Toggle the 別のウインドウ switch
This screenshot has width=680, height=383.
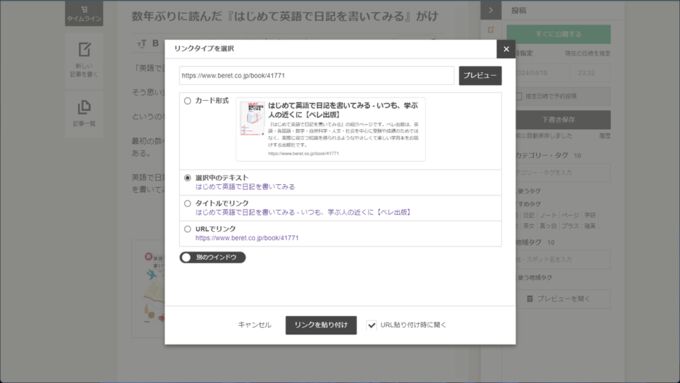(x=212, y=257)
